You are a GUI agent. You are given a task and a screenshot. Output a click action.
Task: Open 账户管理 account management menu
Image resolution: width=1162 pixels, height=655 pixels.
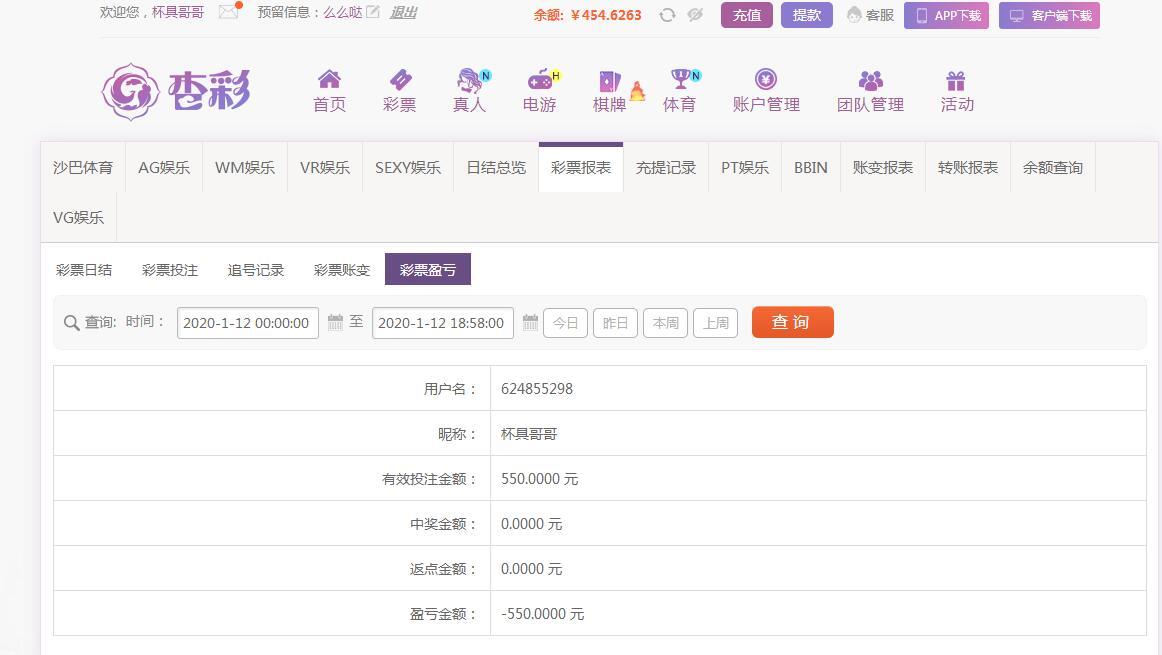click(766, 91)
